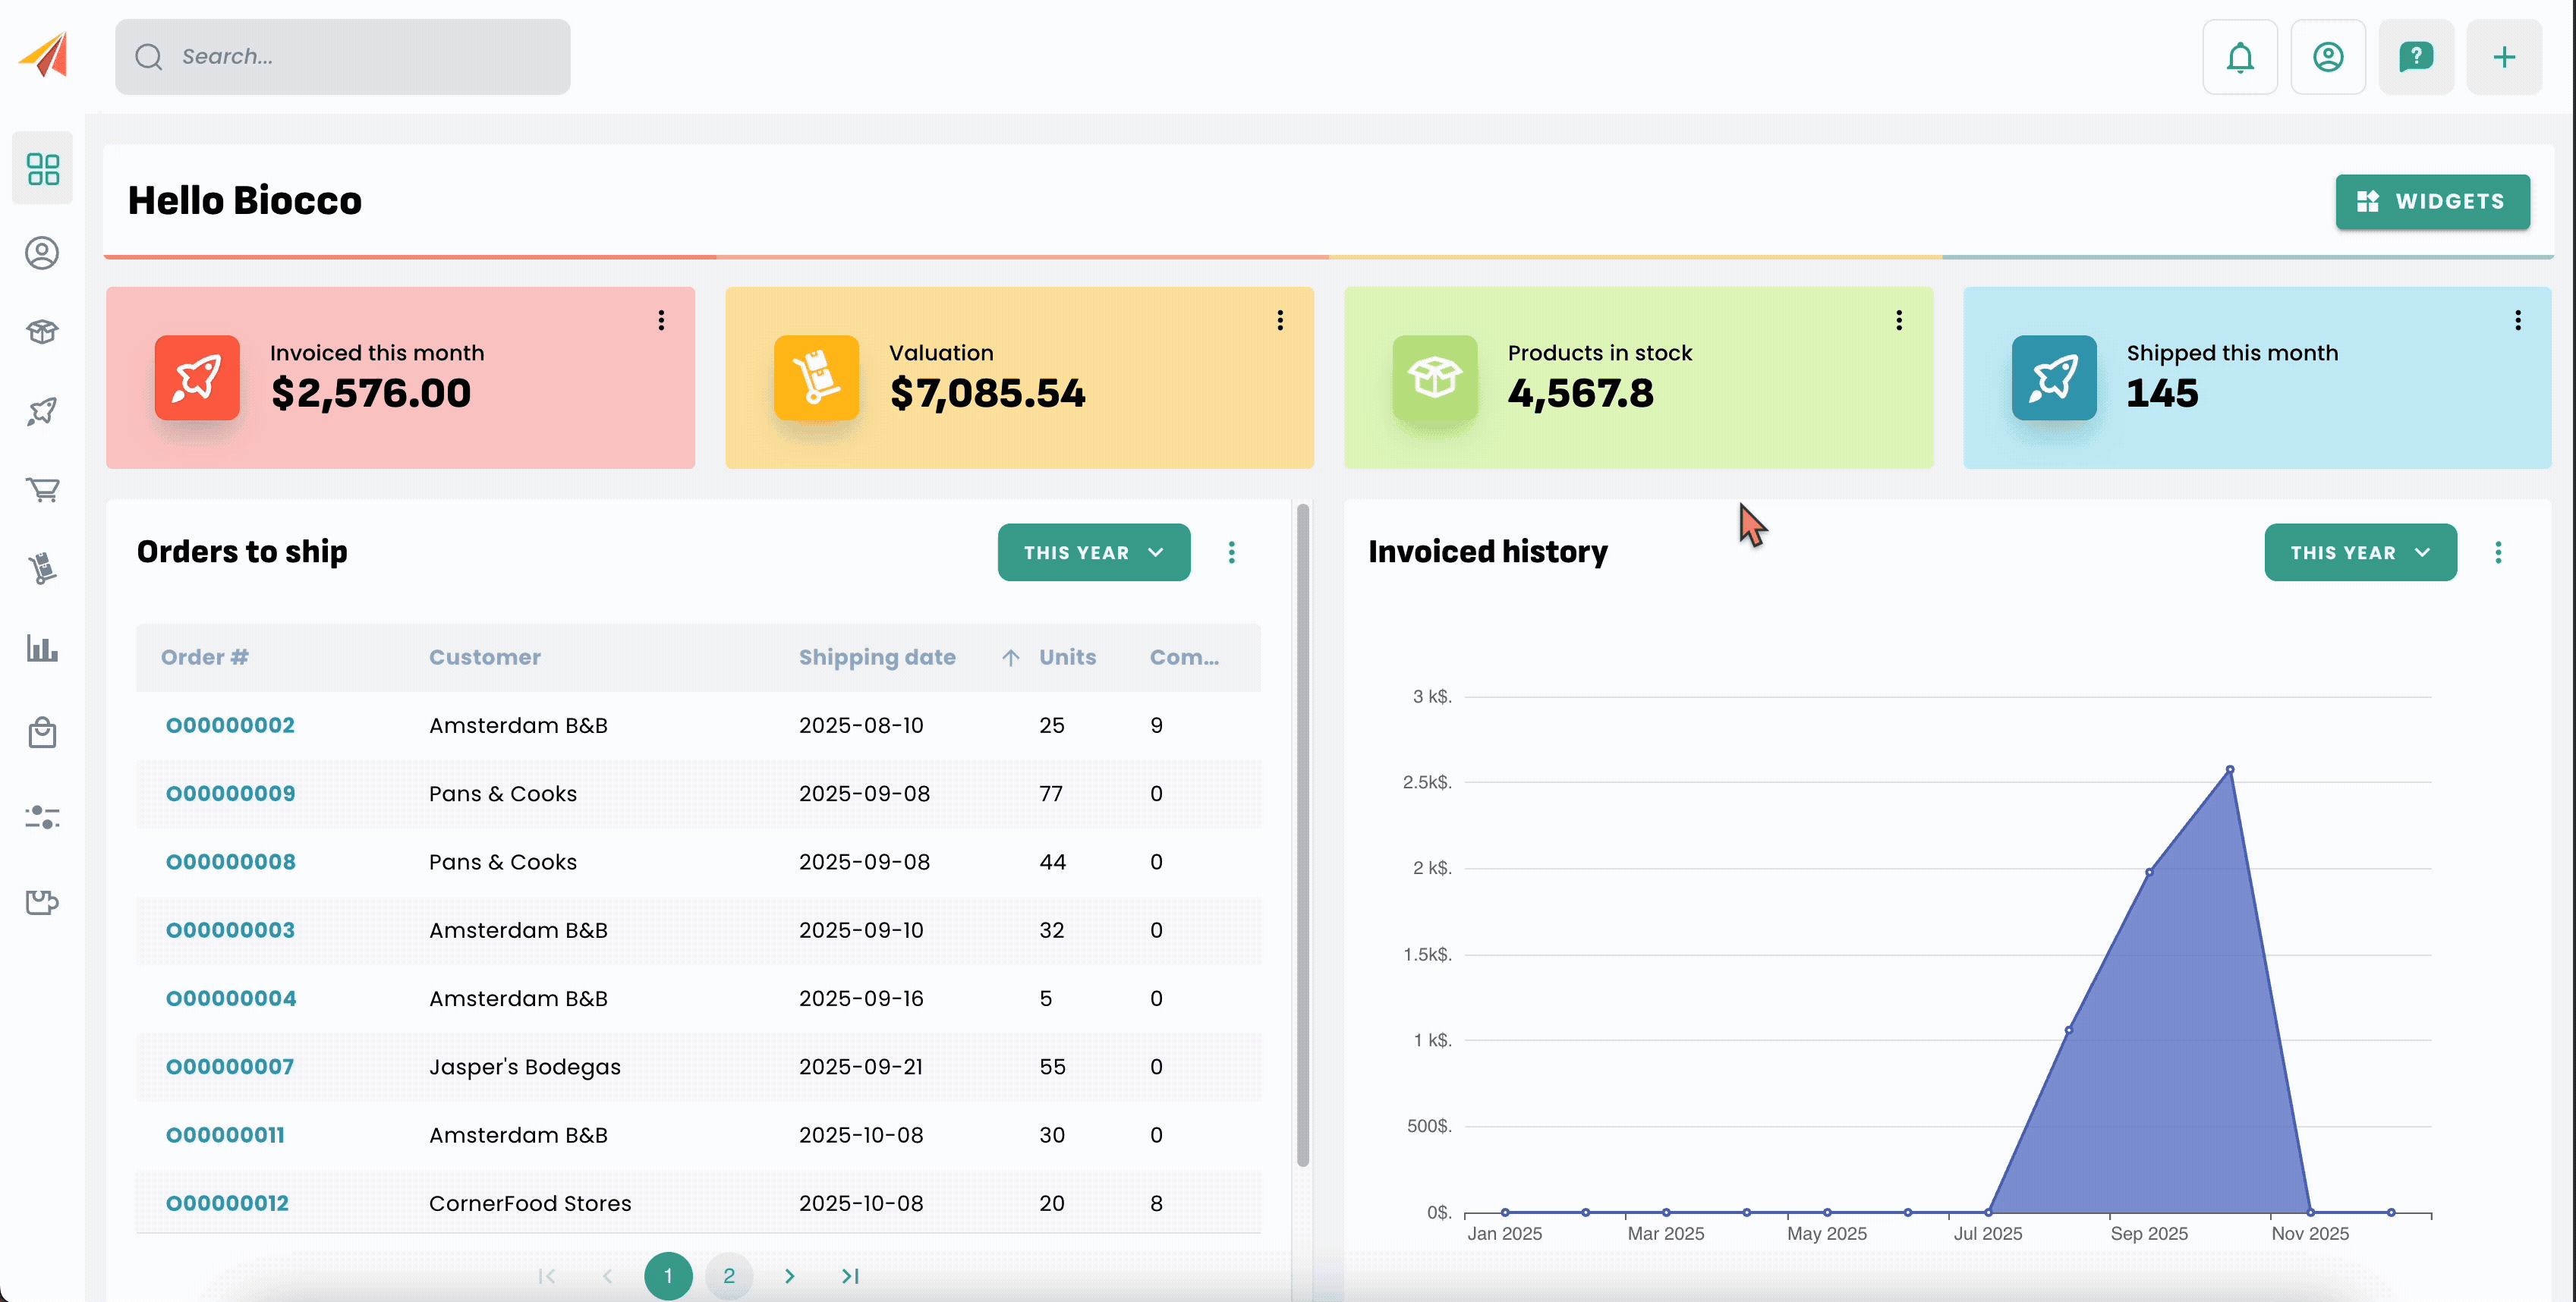Screen dimensions: 2576x1302
Task: Sort by Shipping date column header
Action: tap(876, 657)
